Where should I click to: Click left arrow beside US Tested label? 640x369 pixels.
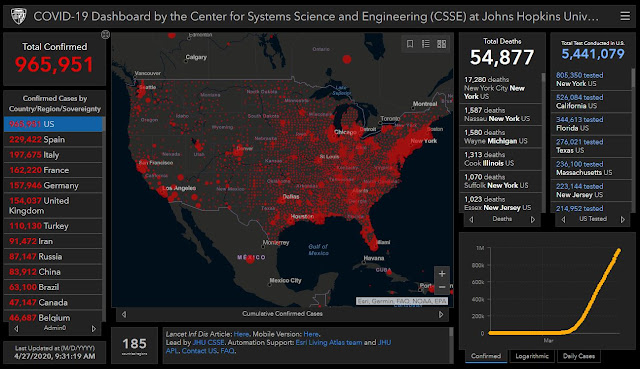click(x=563, y=219)
